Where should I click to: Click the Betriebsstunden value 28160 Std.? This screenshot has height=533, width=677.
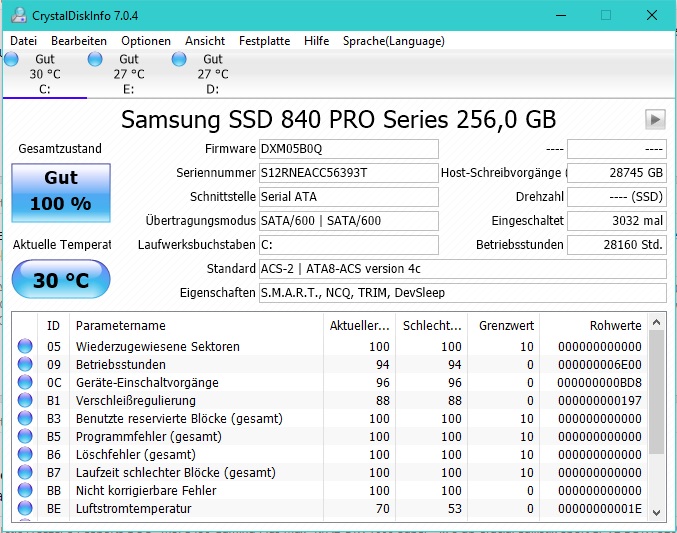(617, 245)
